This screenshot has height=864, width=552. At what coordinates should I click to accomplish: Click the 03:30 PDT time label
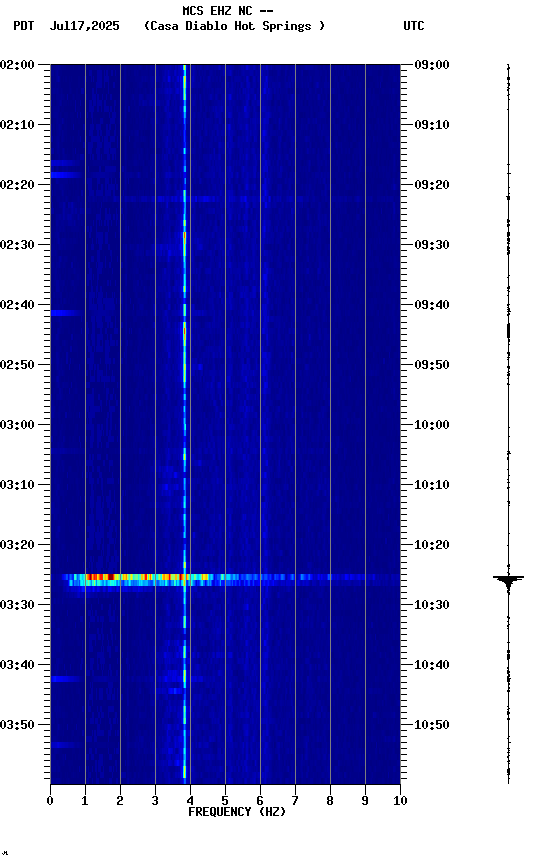coord(17,605)
